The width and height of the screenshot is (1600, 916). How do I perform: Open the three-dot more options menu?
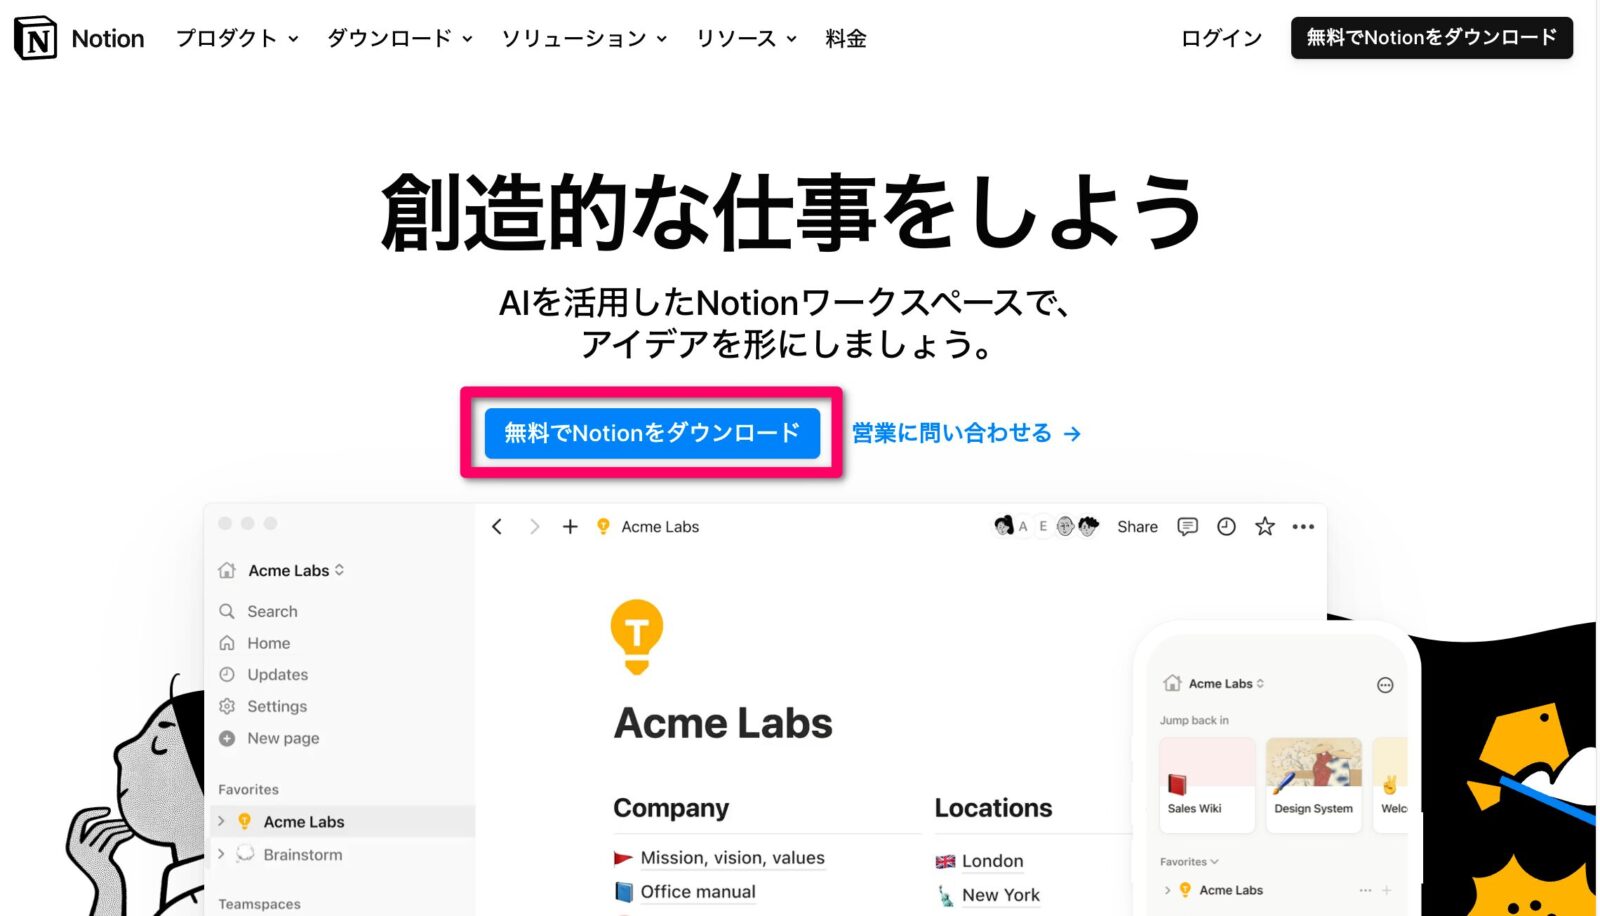pyautogui.click(x=1303, y=526)
